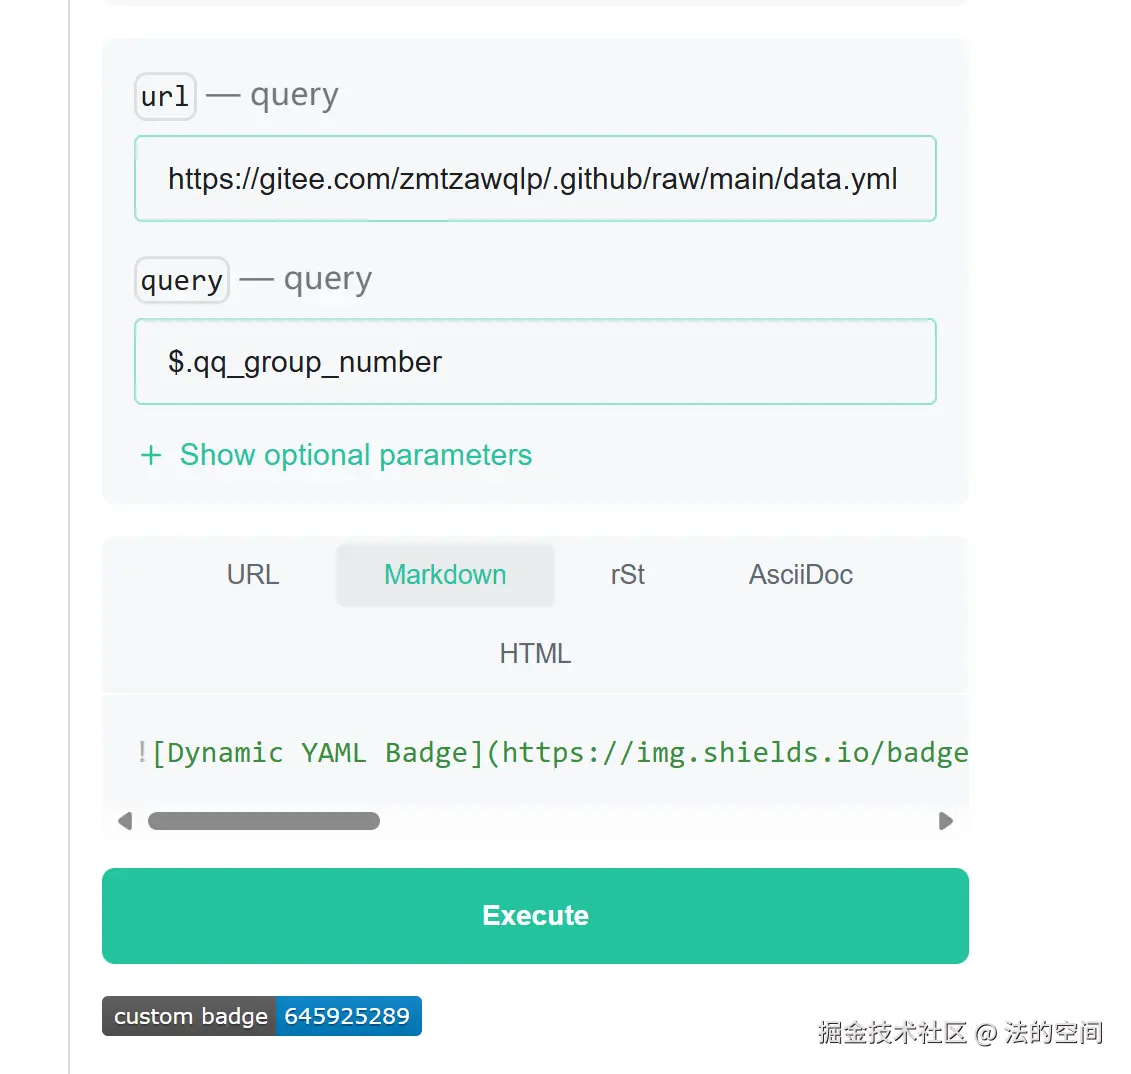This screenshot has width=1131, height=1074.
Task: Select the Markdown format tab
Action: click(x=445, y=575)
